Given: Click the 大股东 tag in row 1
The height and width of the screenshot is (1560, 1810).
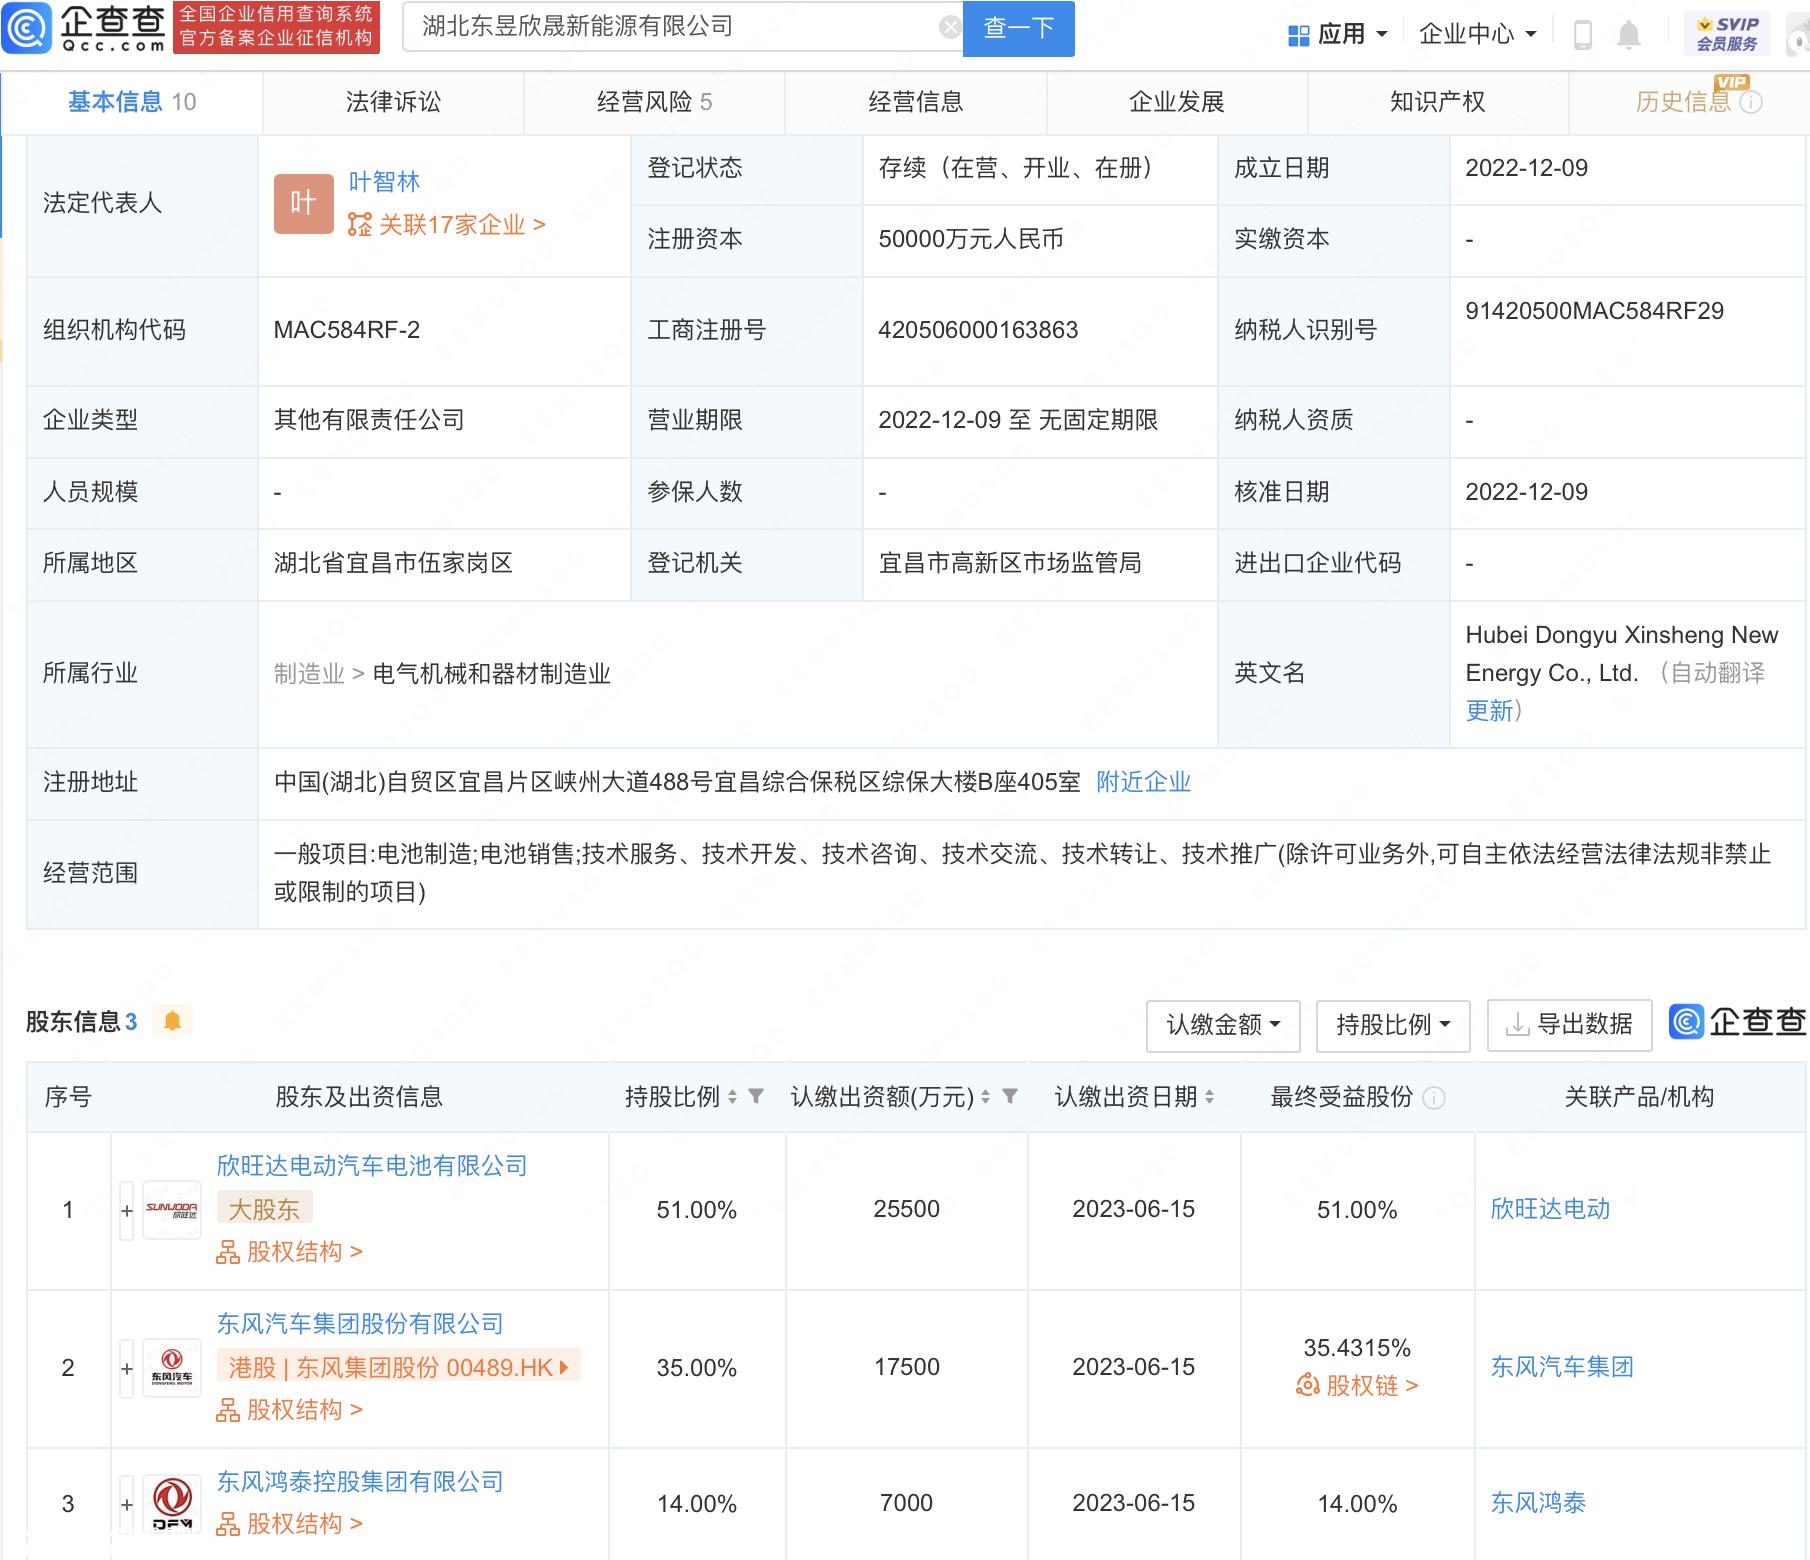Looking at the screenshot, I should point(264,1209).
